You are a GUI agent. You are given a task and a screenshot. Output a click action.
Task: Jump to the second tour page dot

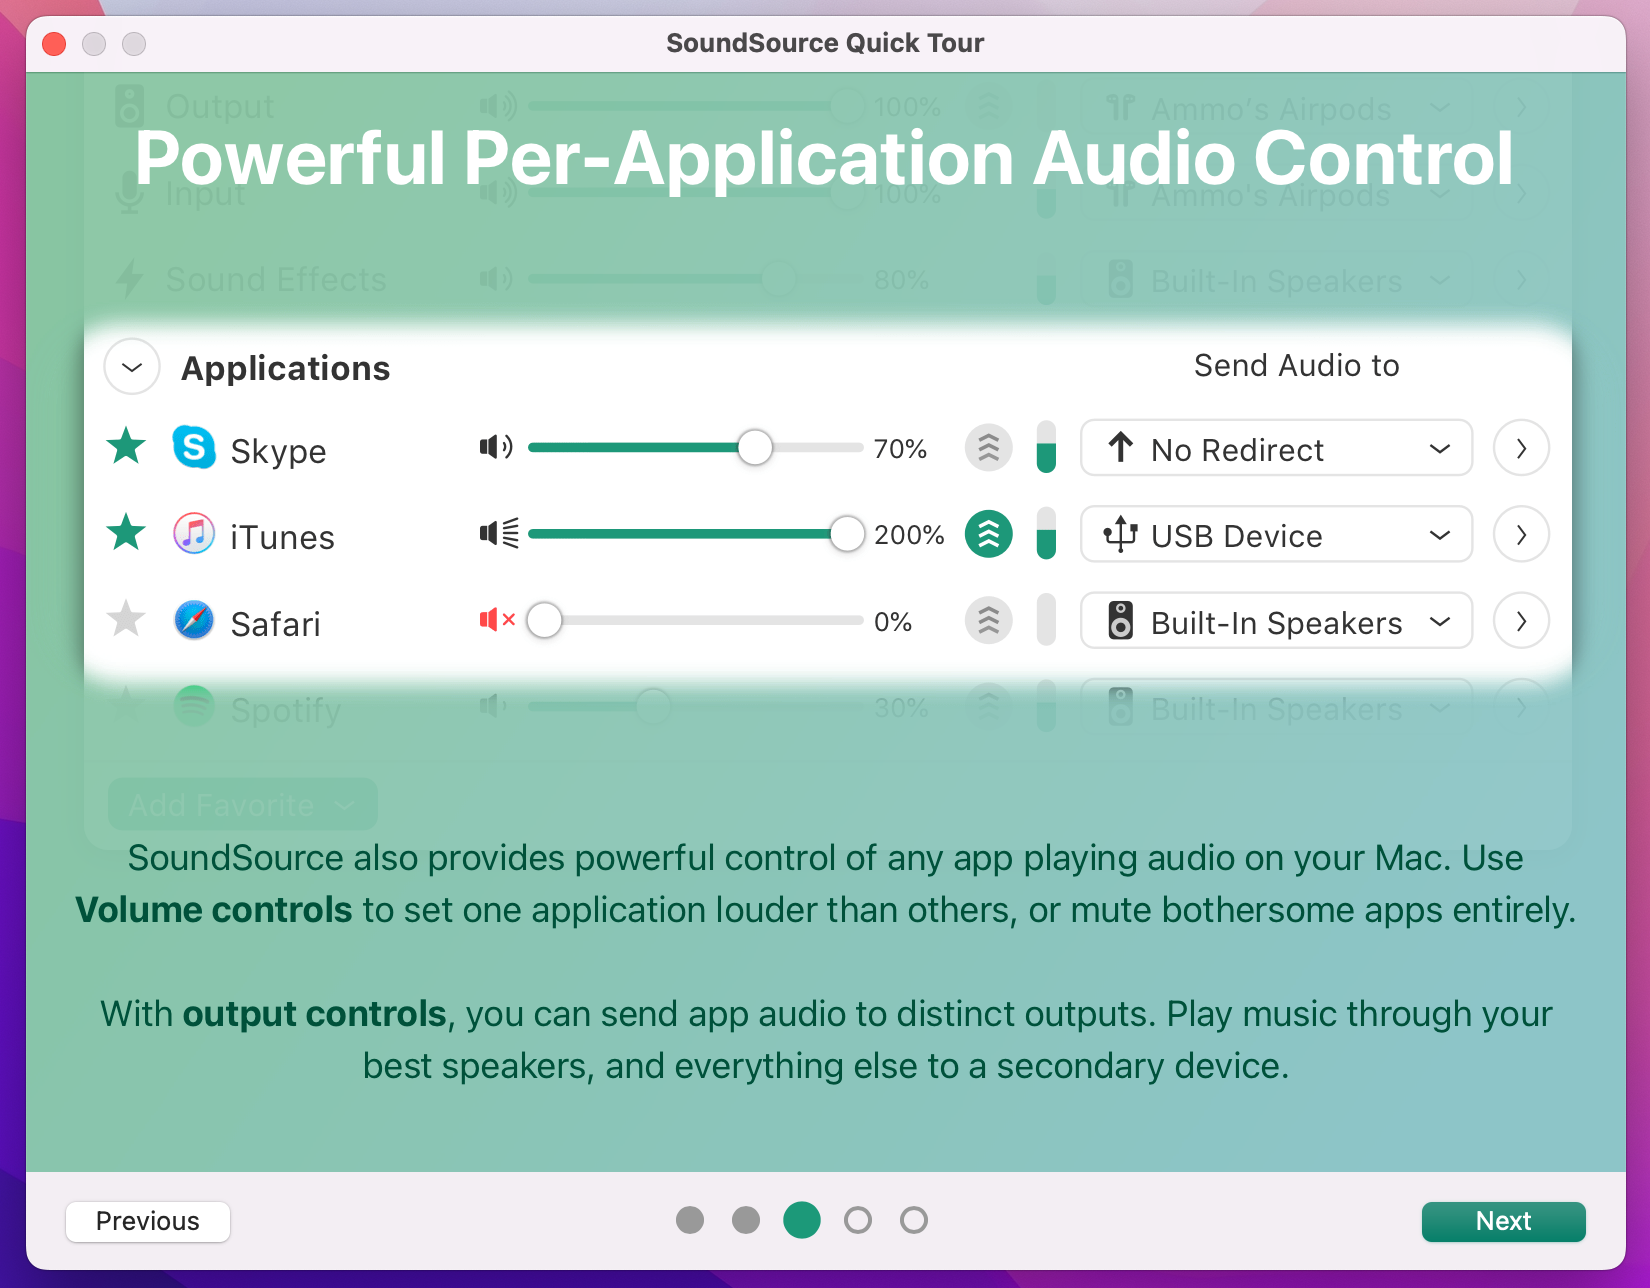[746, 1220]
